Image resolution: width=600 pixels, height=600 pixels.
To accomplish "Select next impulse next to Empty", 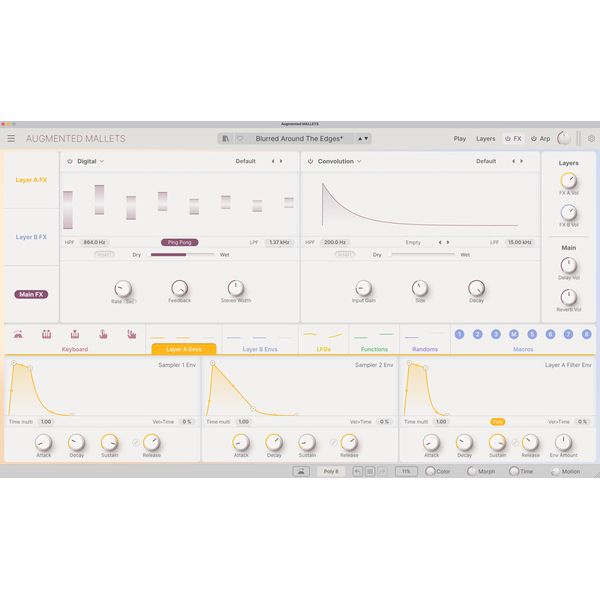I will (448, 242).
